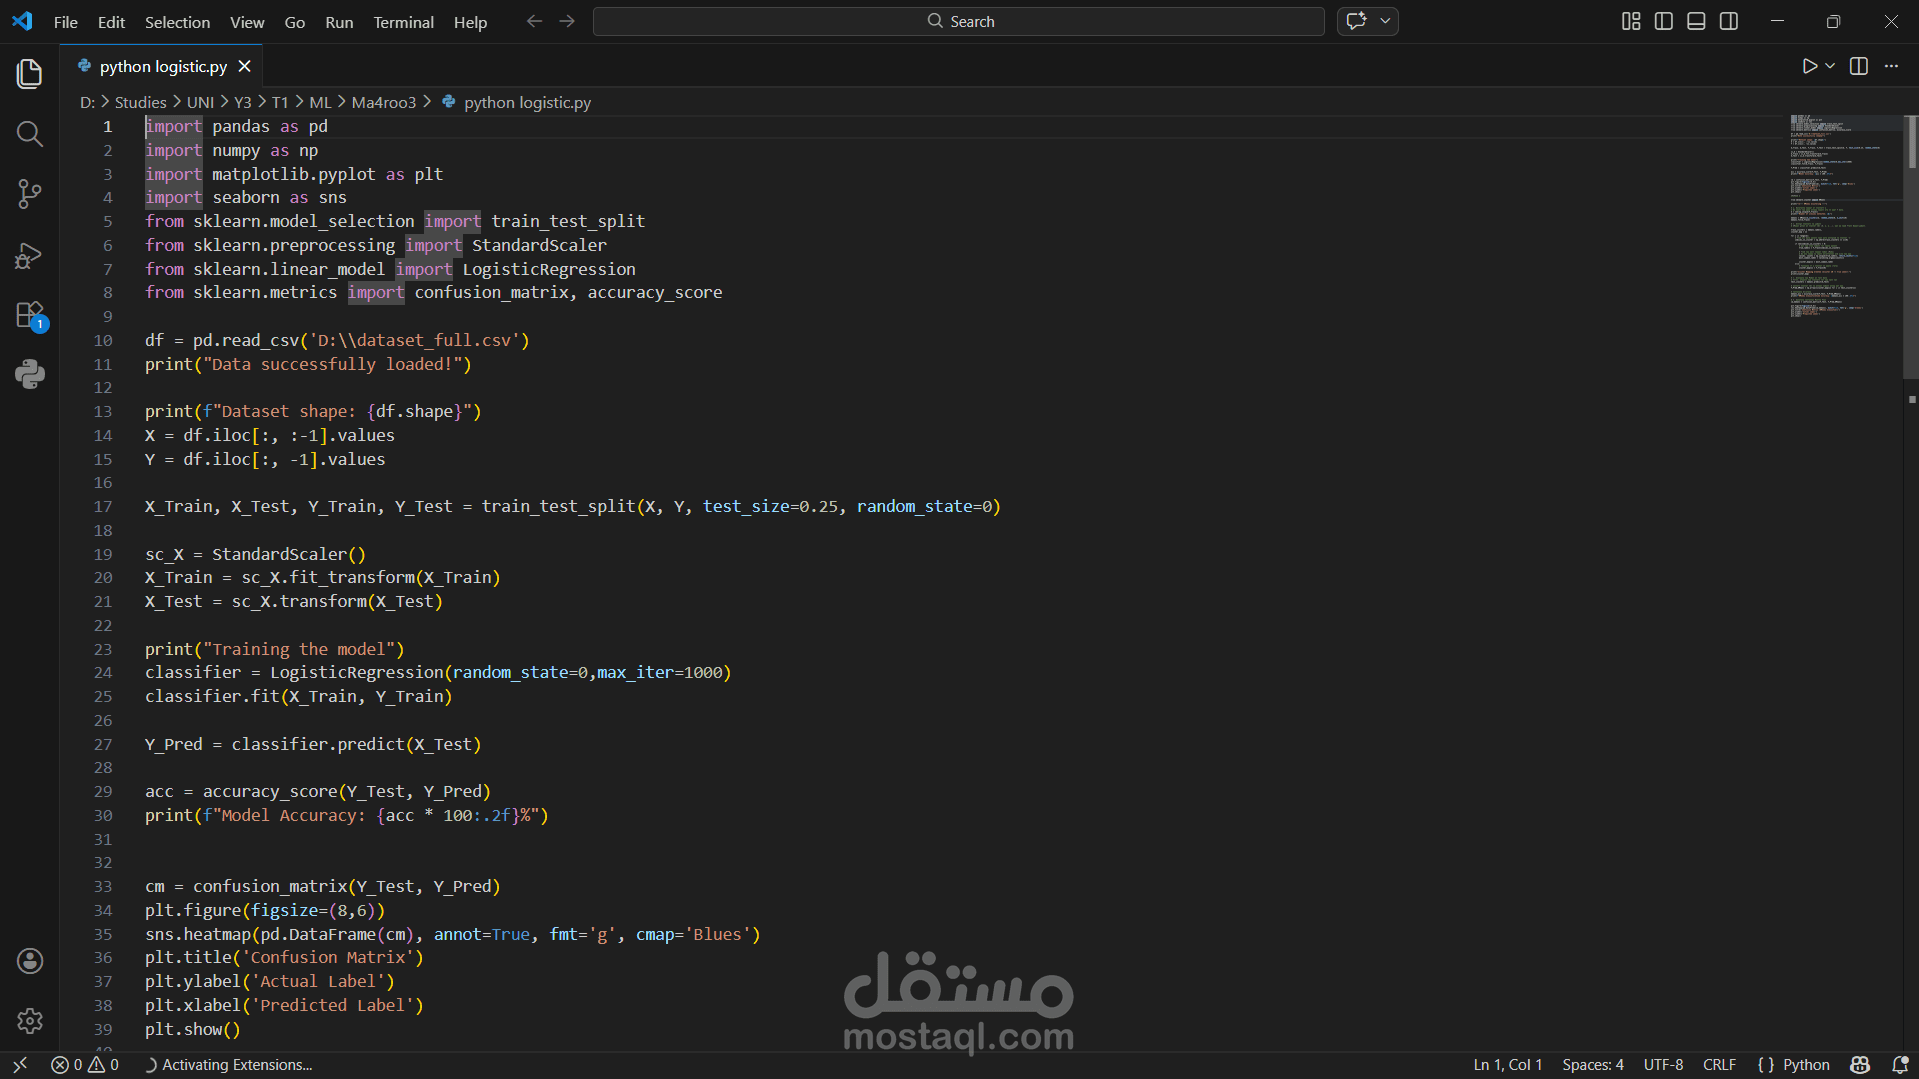The width and height of the screenshot is (1919, 1079).
Task: Click 'plt.show()' on line 39
Action: tap(193, 1029)
